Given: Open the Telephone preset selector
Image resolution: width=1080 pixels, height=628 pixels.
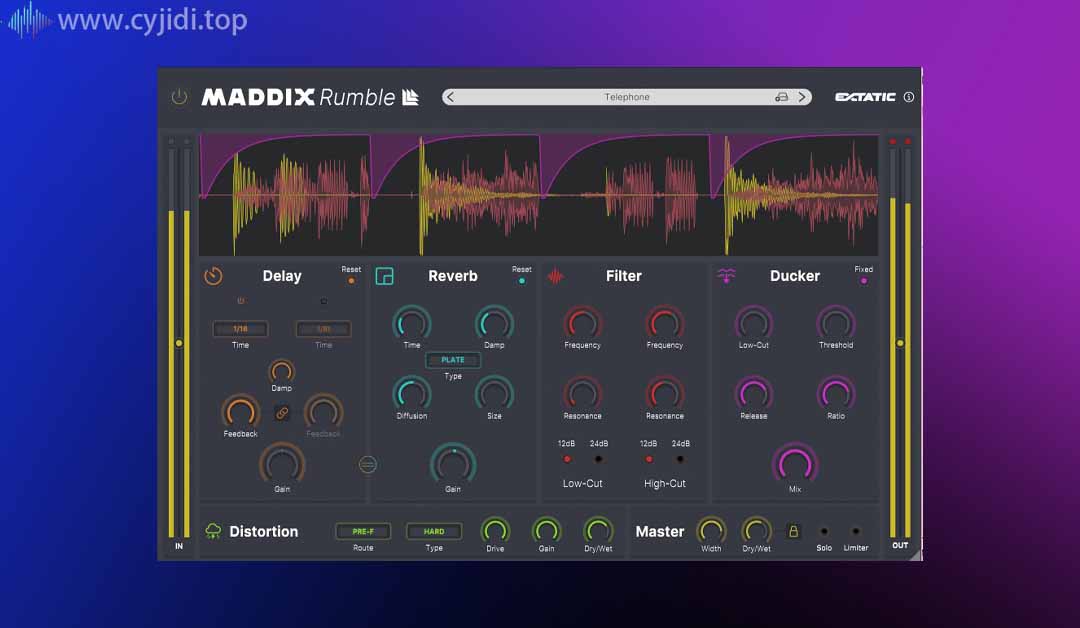Looking at the screenshot, I should [627, 97].
